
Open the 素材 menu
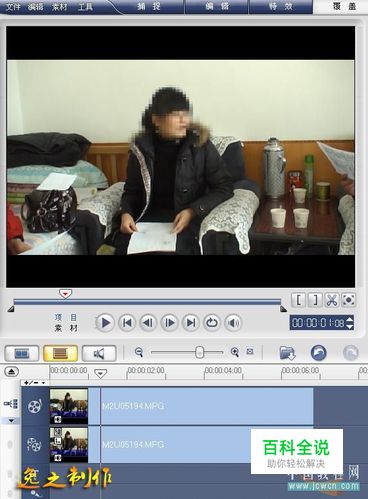59,6
